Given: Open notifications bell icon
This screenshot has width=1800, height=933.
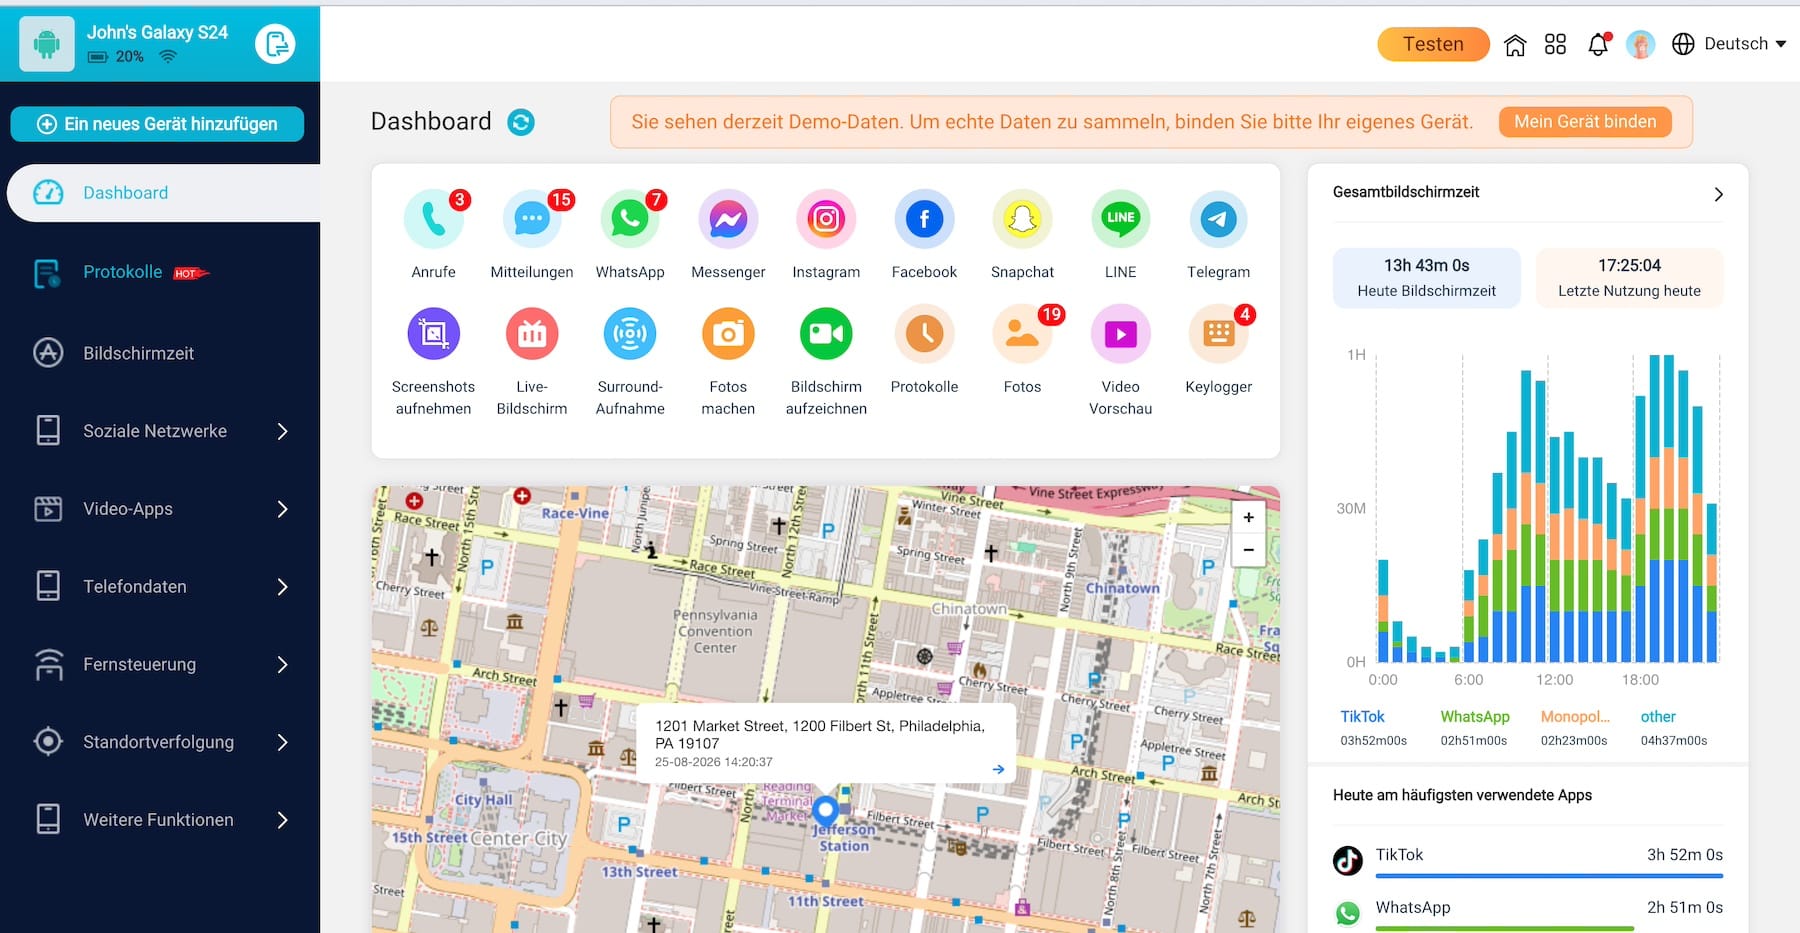Looking at the screenshot, I should tap(1598, 44).
